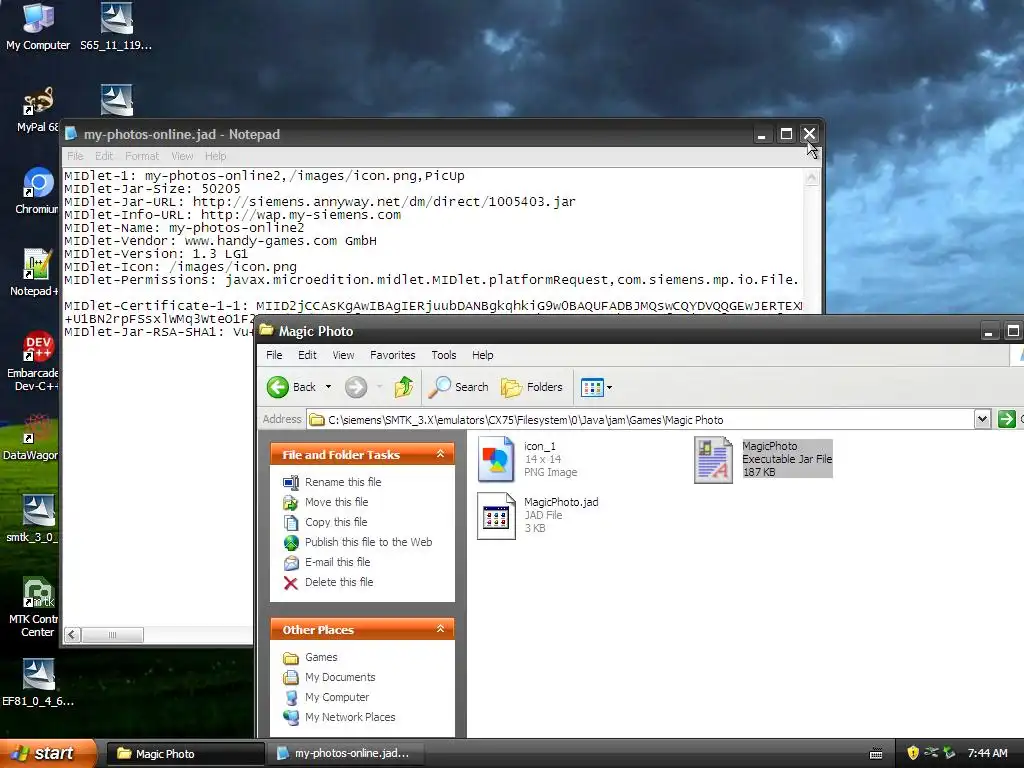Open the EF81_0_4_6 desktop icon
1024x768 pixels.
point(38,683)
